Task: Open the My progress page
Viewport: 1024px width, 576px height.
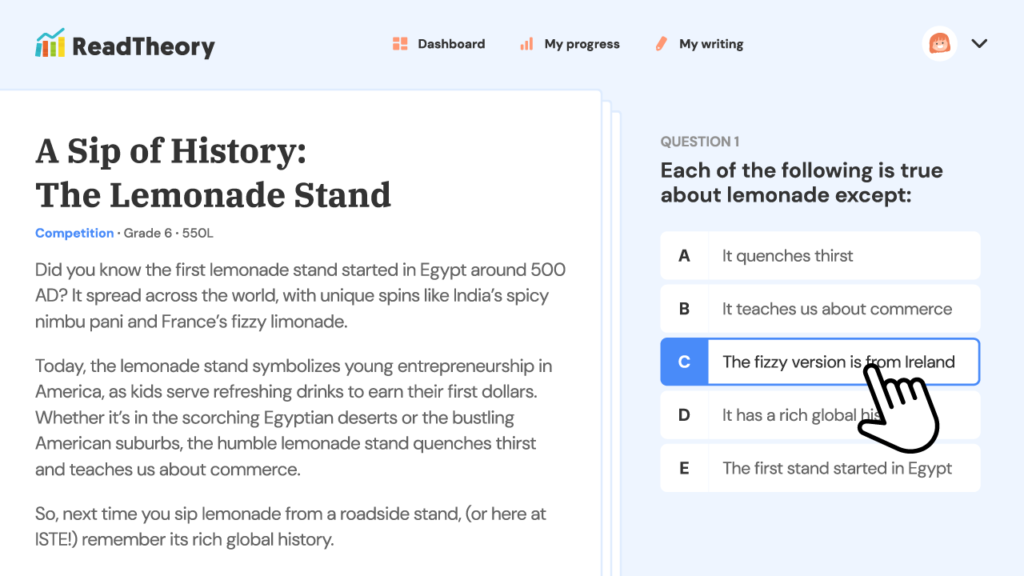Action: click(x=581, y=43)
